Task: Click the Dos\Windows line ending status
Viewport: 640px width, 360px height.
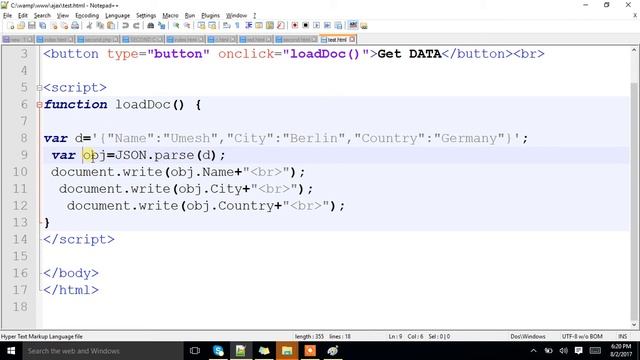Action: [x=528, y=337]
